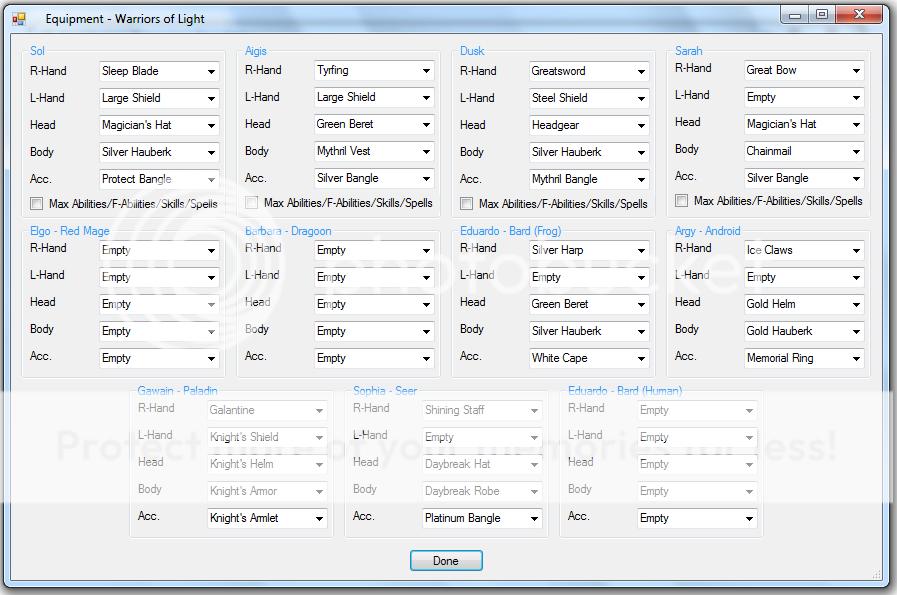The image size is (897, 595).
Task: Toggle Dusk's Max Abilities checkbox
Action: (467, 204)
